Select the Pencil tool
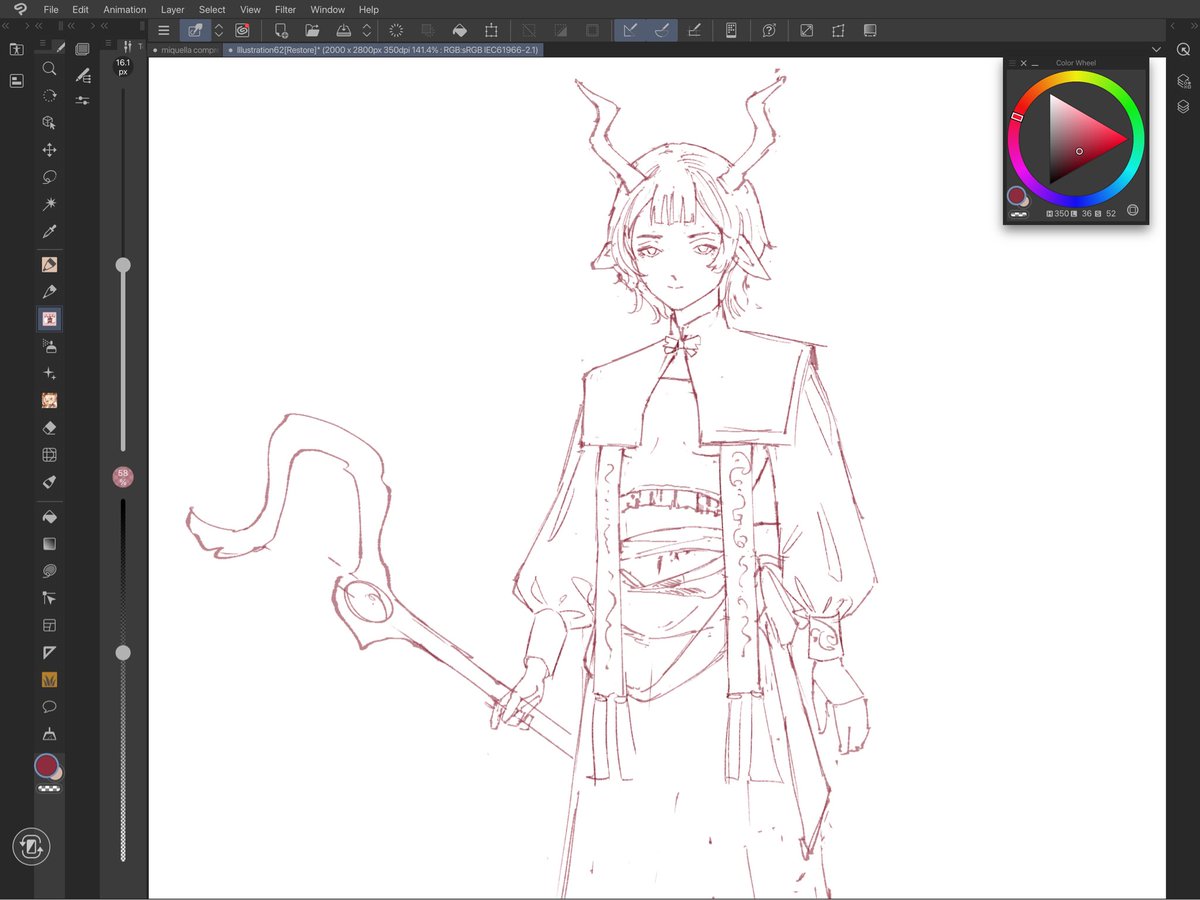This screenshot has height=900, width=1200. click(x=49, y=292)
